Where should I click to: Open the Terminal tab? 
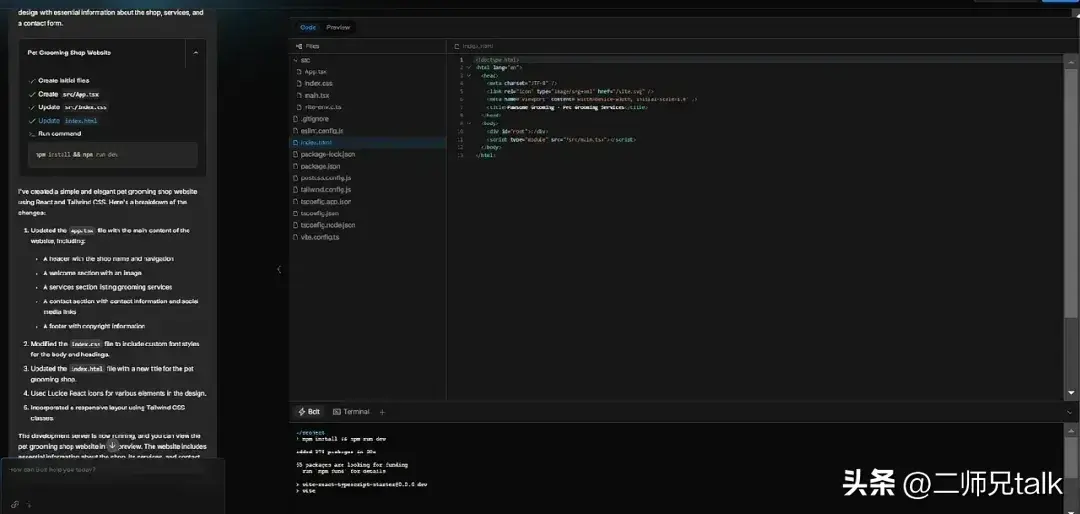click(351, 411)
